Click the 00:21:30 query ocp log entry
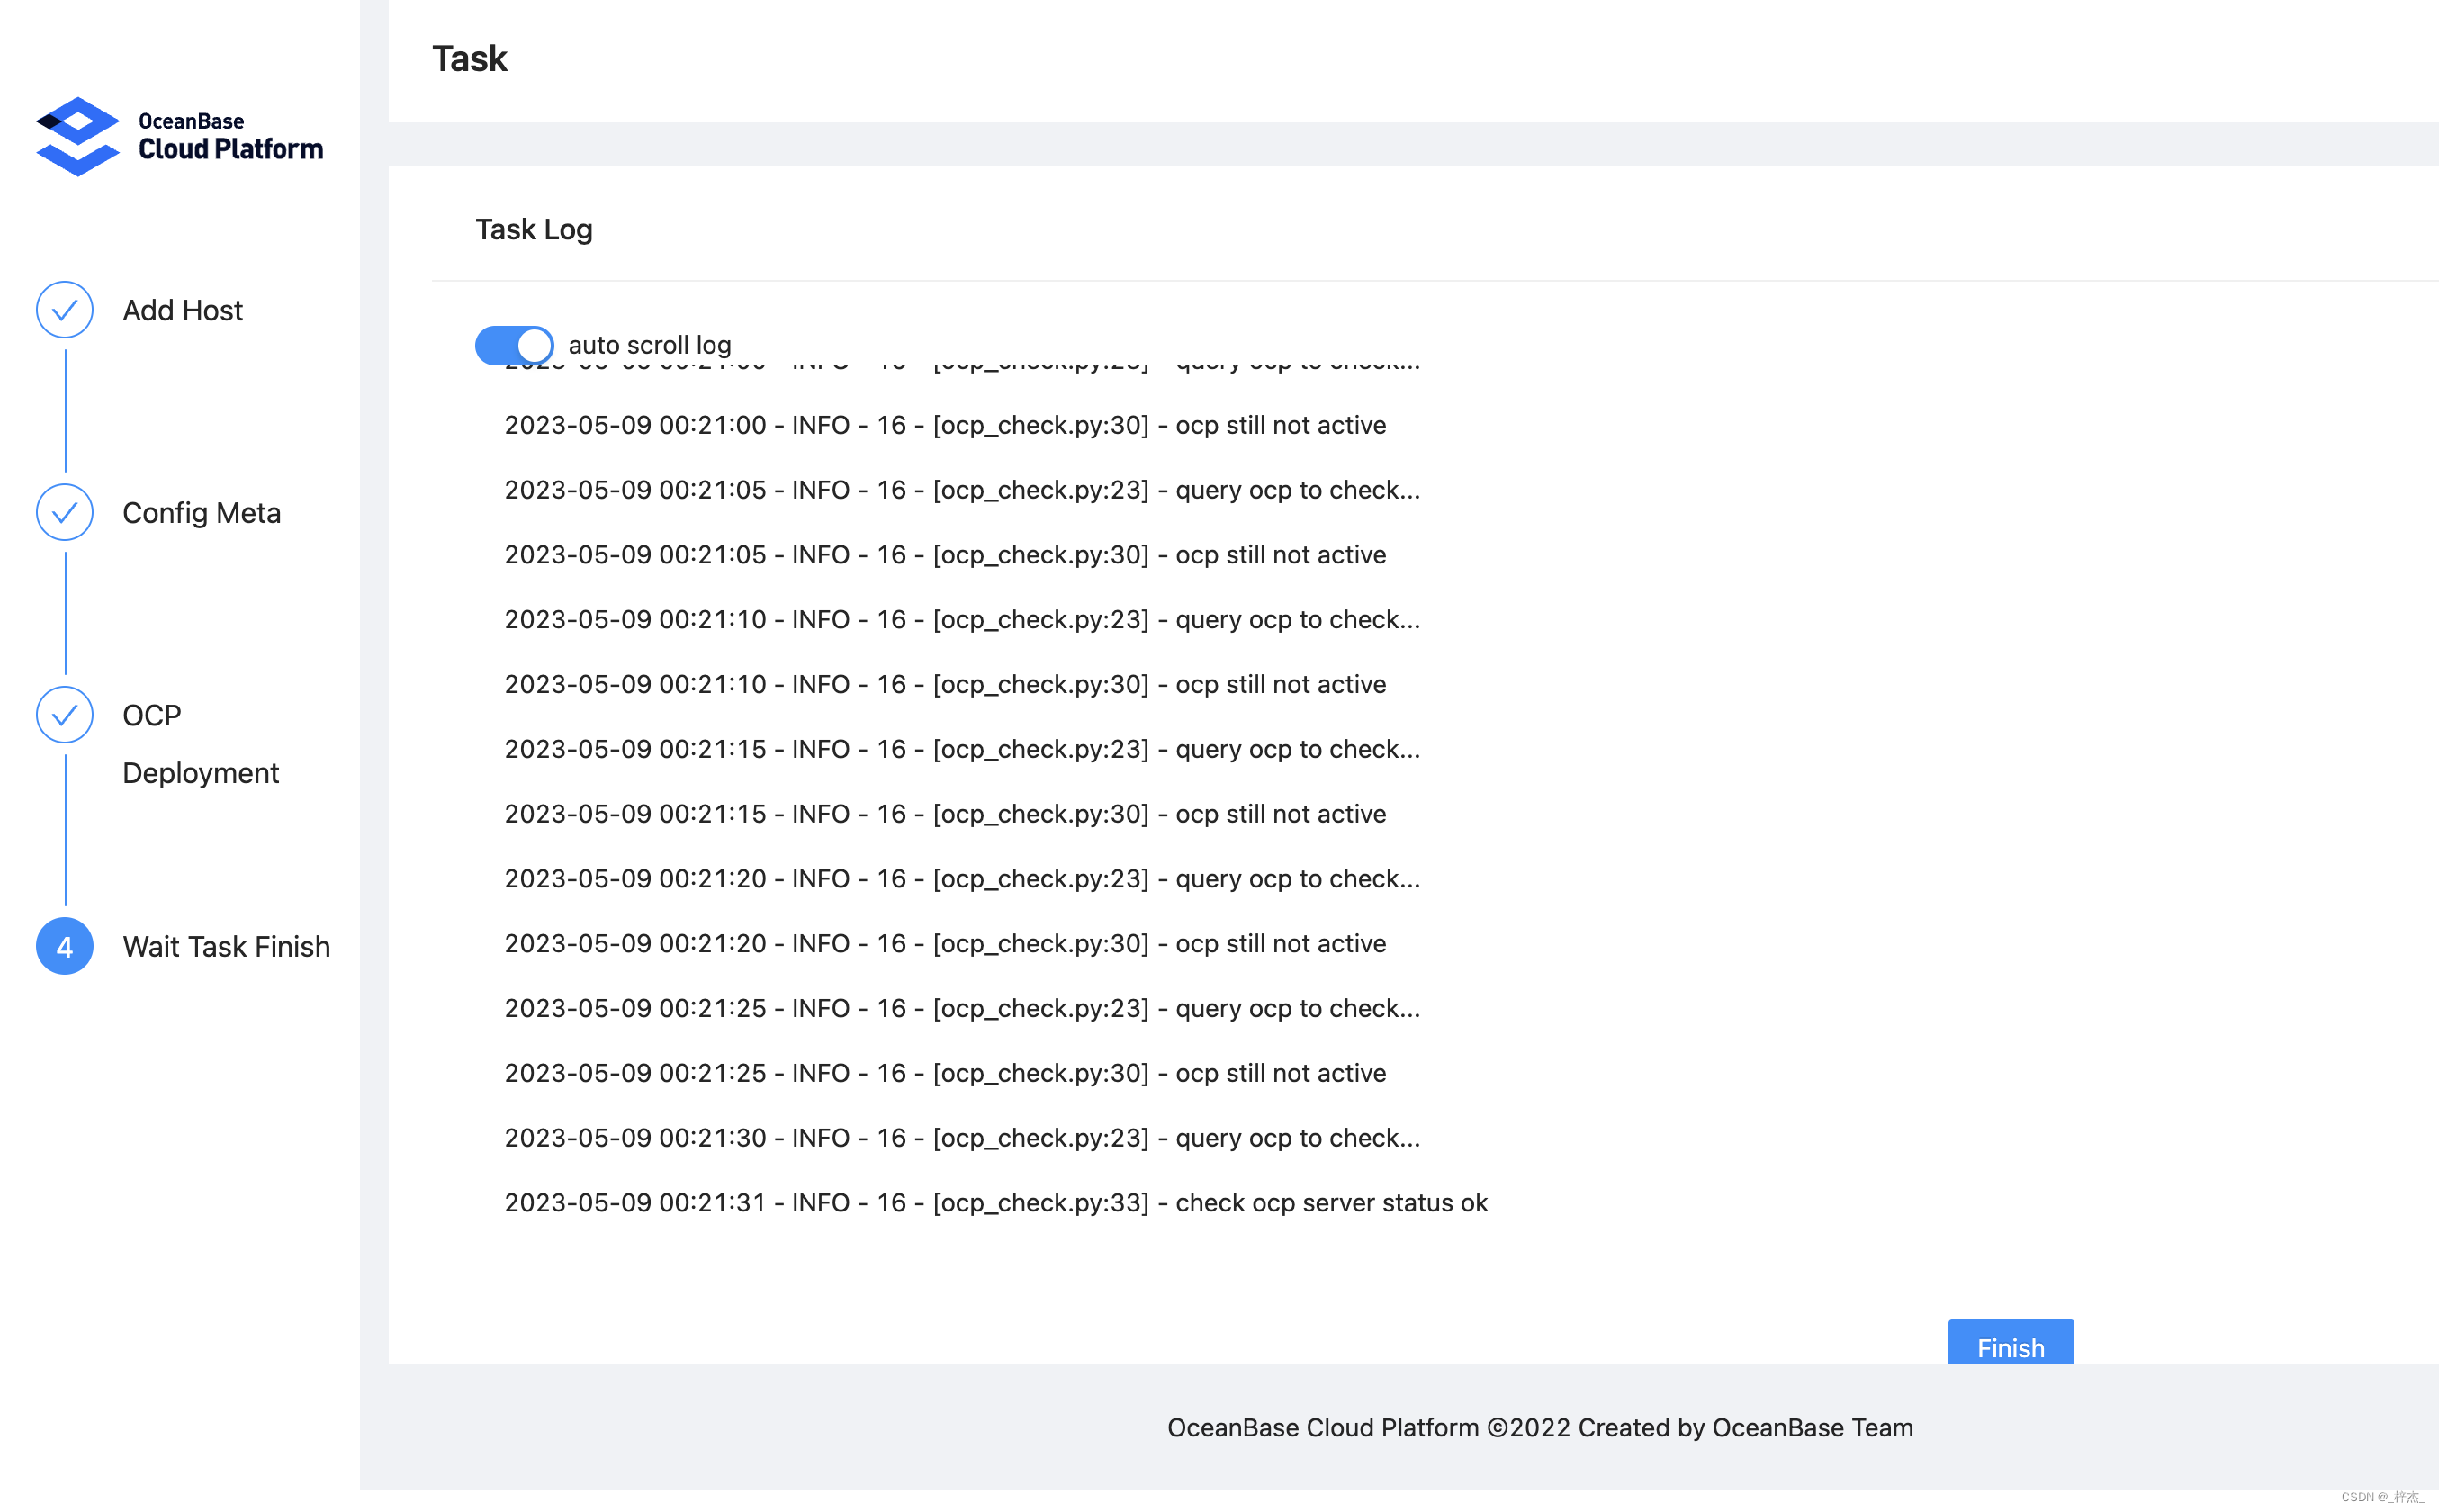The width and height of the screenshot is (2439, 1512). coord(961,1138)
